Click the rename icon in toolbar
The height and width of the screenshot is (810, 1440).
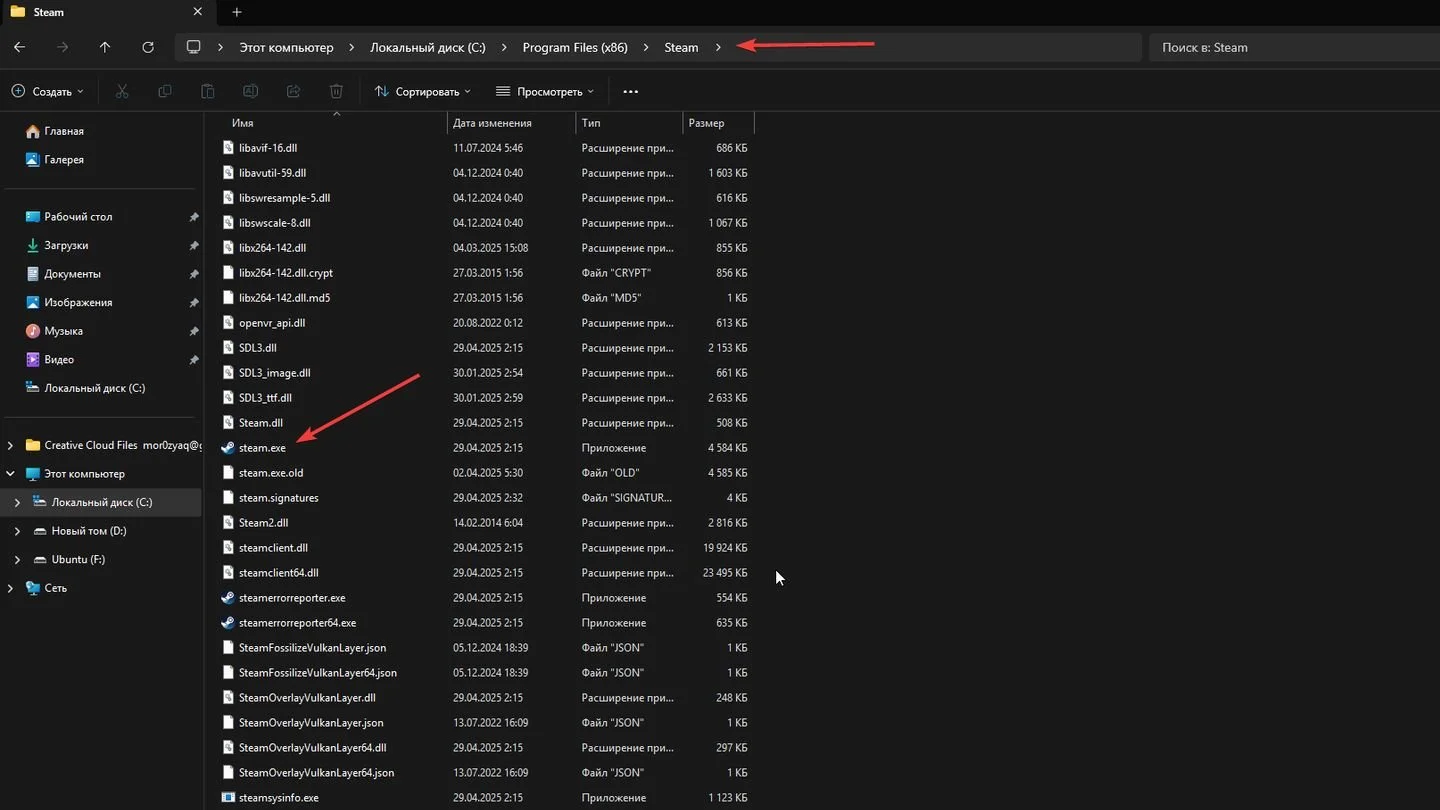point(251,91)
